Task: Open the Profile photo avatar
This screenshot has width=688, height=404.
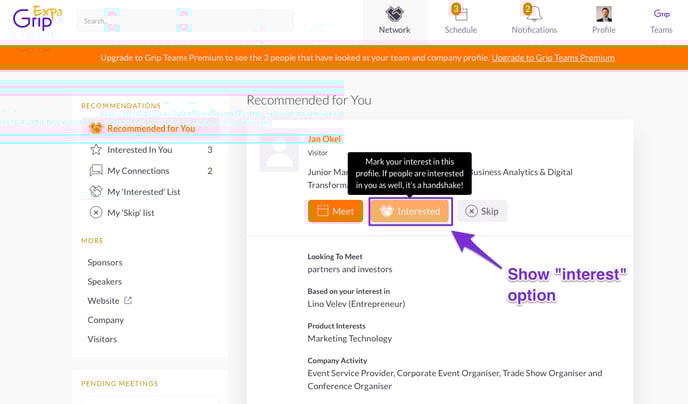Action: (604, 14)
